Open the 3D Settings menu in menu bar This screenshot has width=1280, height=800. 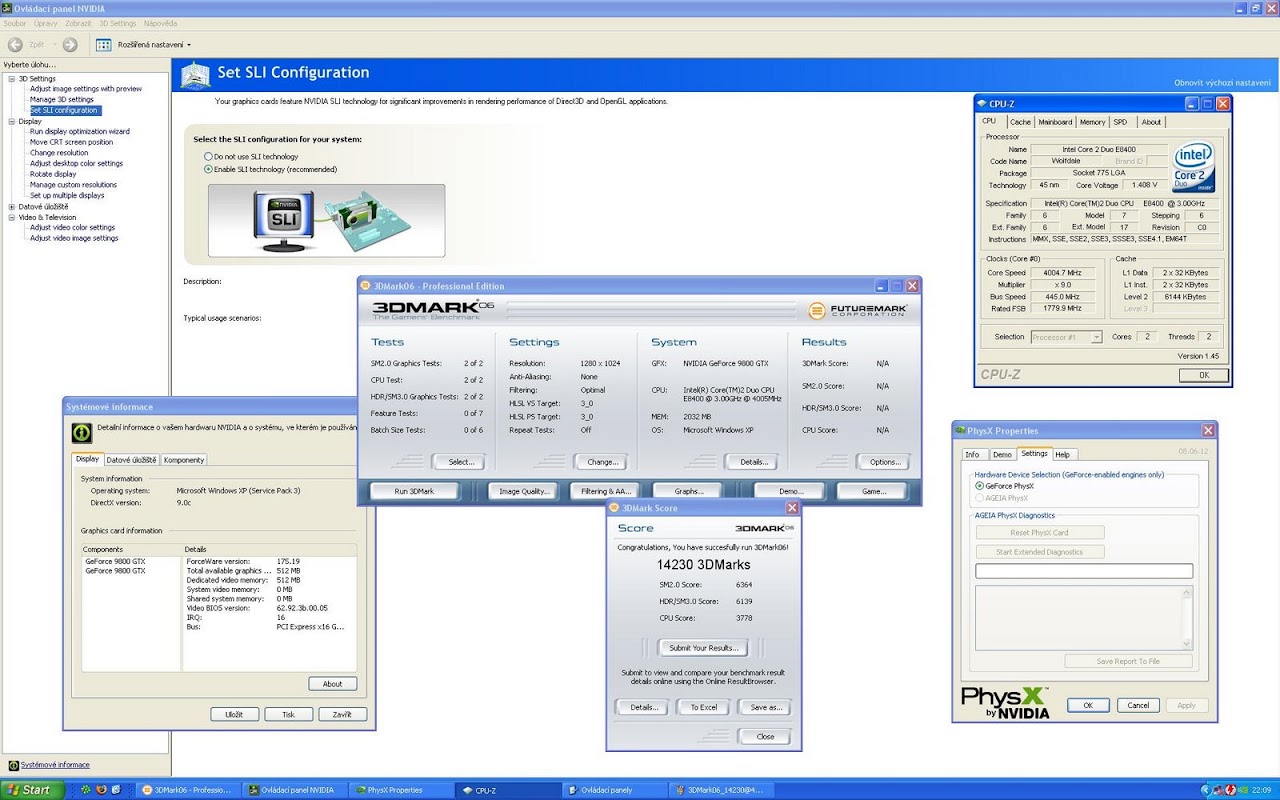click(x=117, y=23)
